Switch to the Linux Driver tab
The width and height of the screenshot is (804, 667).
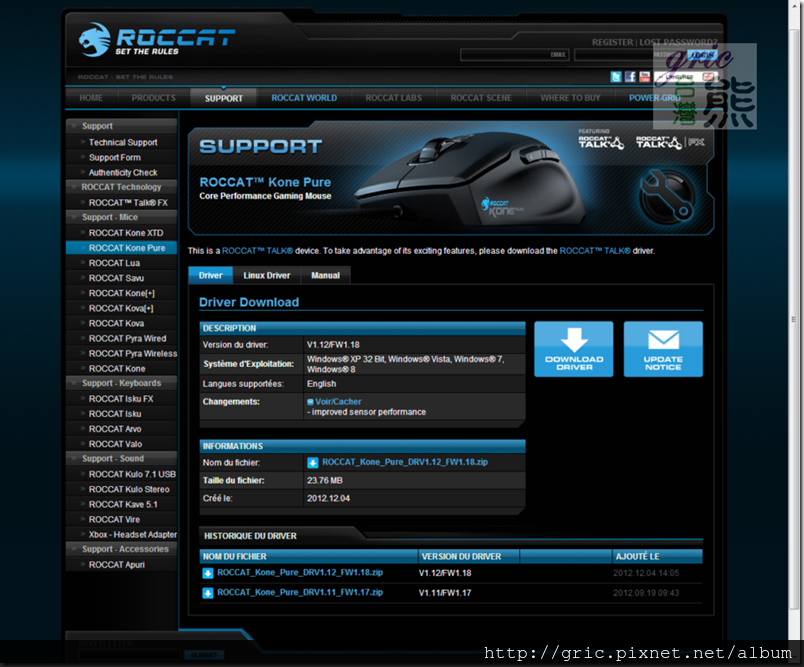(x=267, y=275)
